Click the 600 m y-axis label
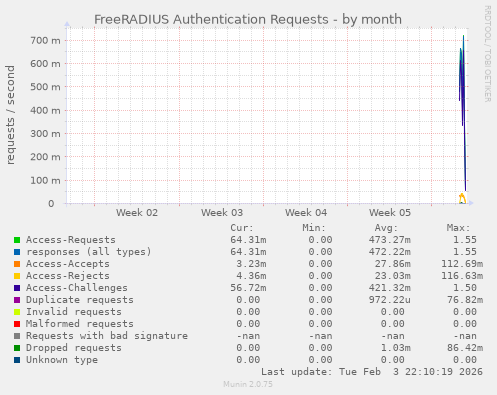 45,64
